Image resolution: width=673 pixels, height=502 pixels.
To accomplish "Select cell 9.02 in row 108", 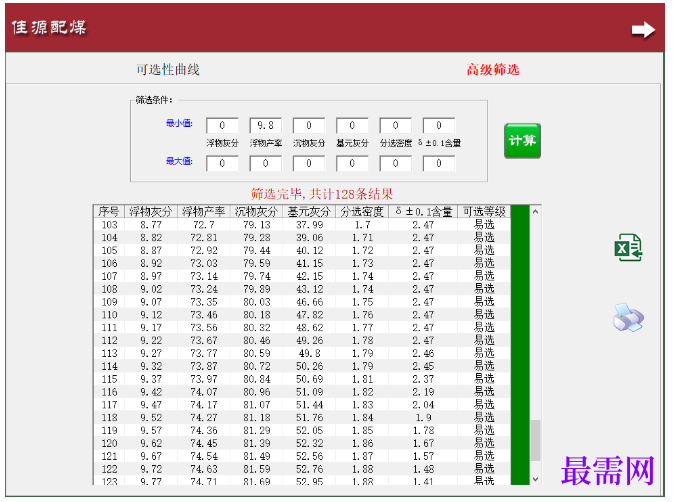I will pos(151,289).
